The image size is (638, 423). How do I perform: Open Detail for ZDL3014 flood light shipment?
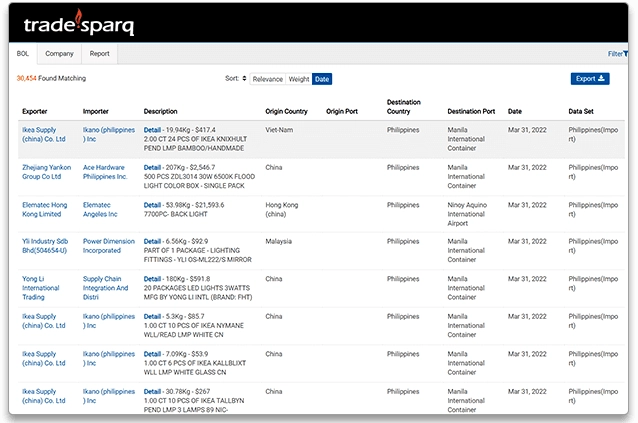(x=152, y=168)
